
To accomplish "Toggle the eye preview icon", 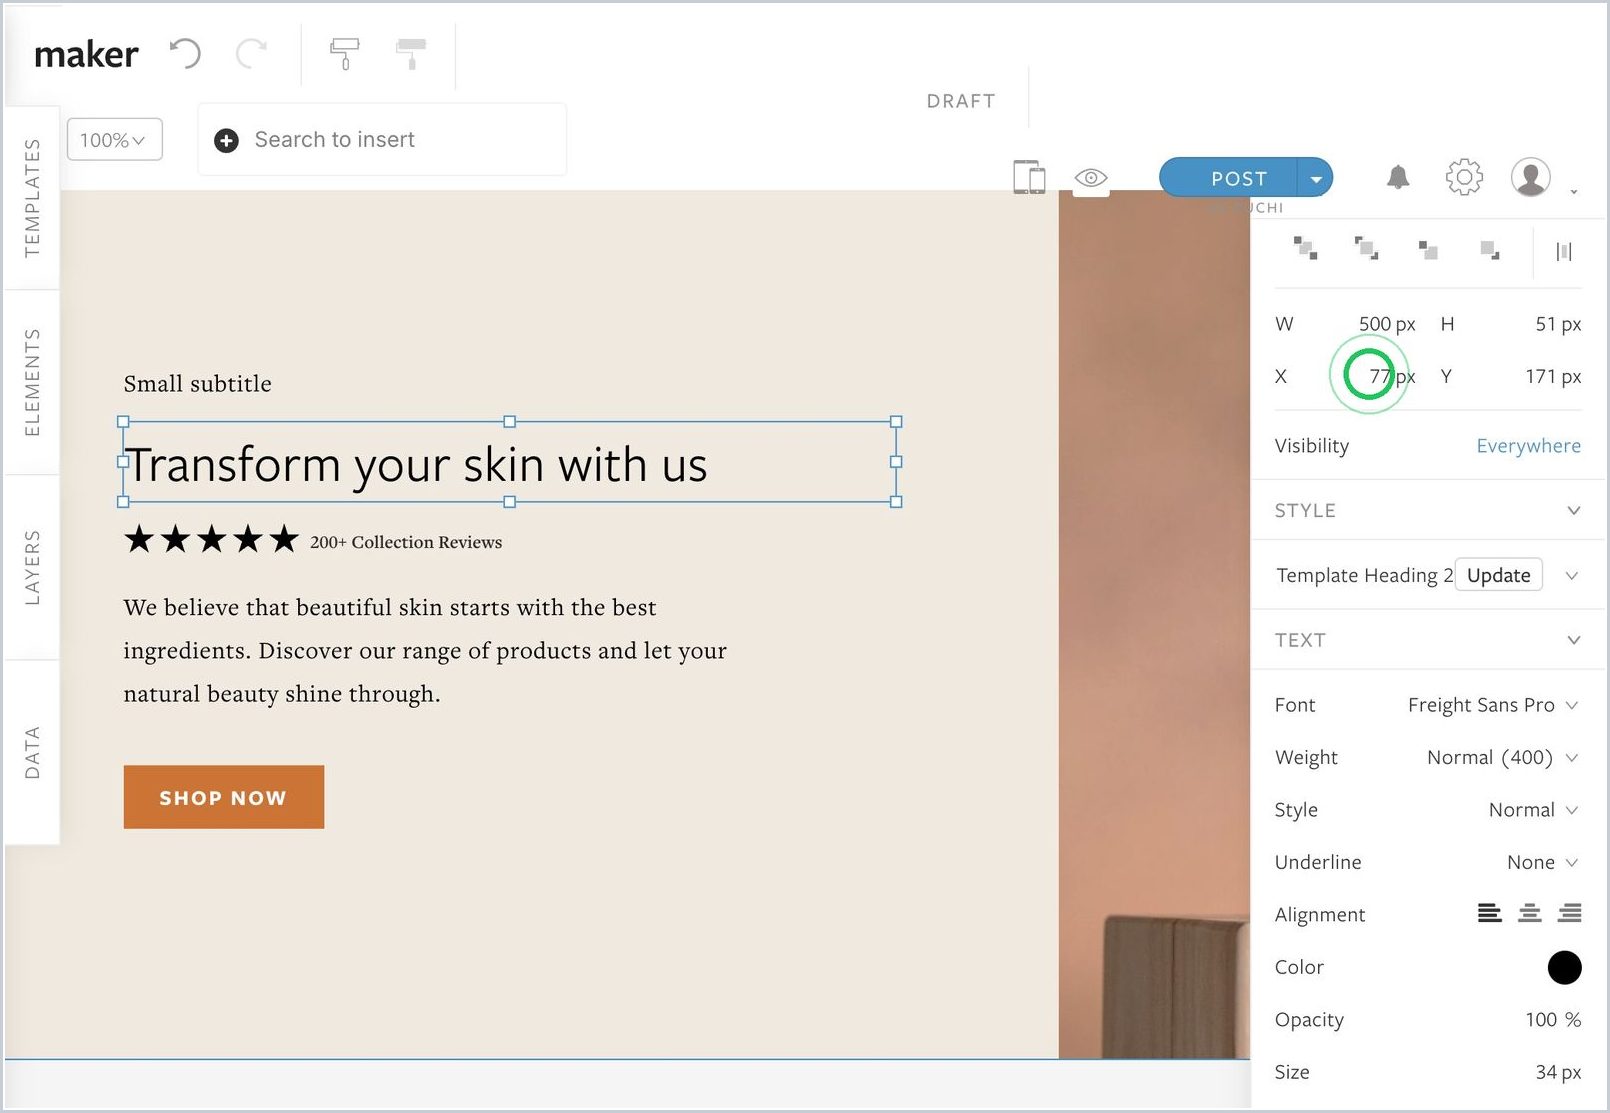I will (x=1091, y=178).
